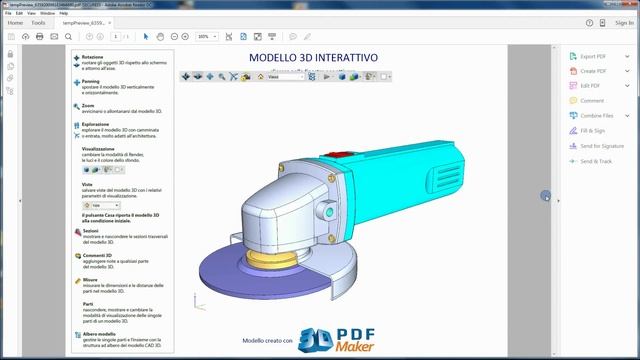This screenshot has width=640, height=360.
Task: Click the page number field
Action: point(116,37)
